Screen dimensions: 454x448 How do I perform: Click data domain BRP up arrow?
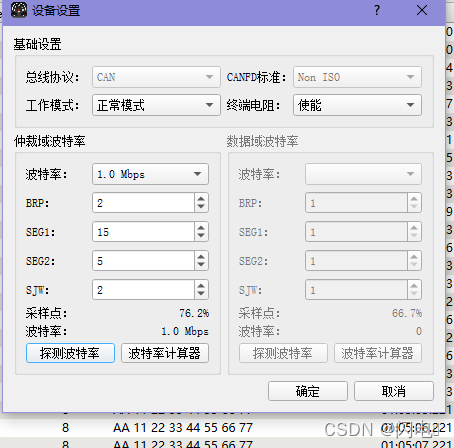[414, 198]
